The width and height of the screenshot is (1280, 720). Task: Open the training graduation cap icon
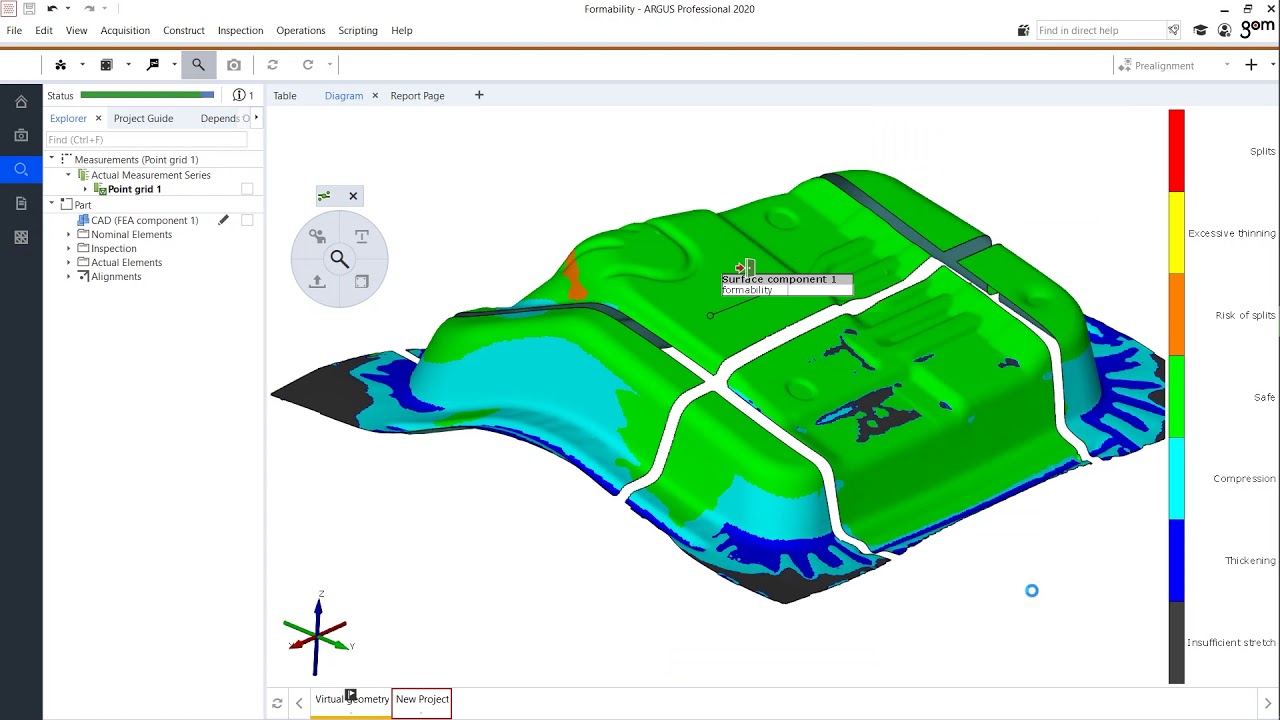click(x=1201, y=31)
